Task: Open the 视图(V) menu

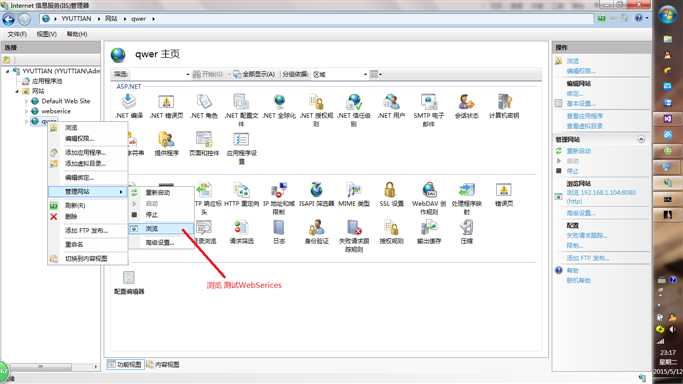Action: click(47, 34)
